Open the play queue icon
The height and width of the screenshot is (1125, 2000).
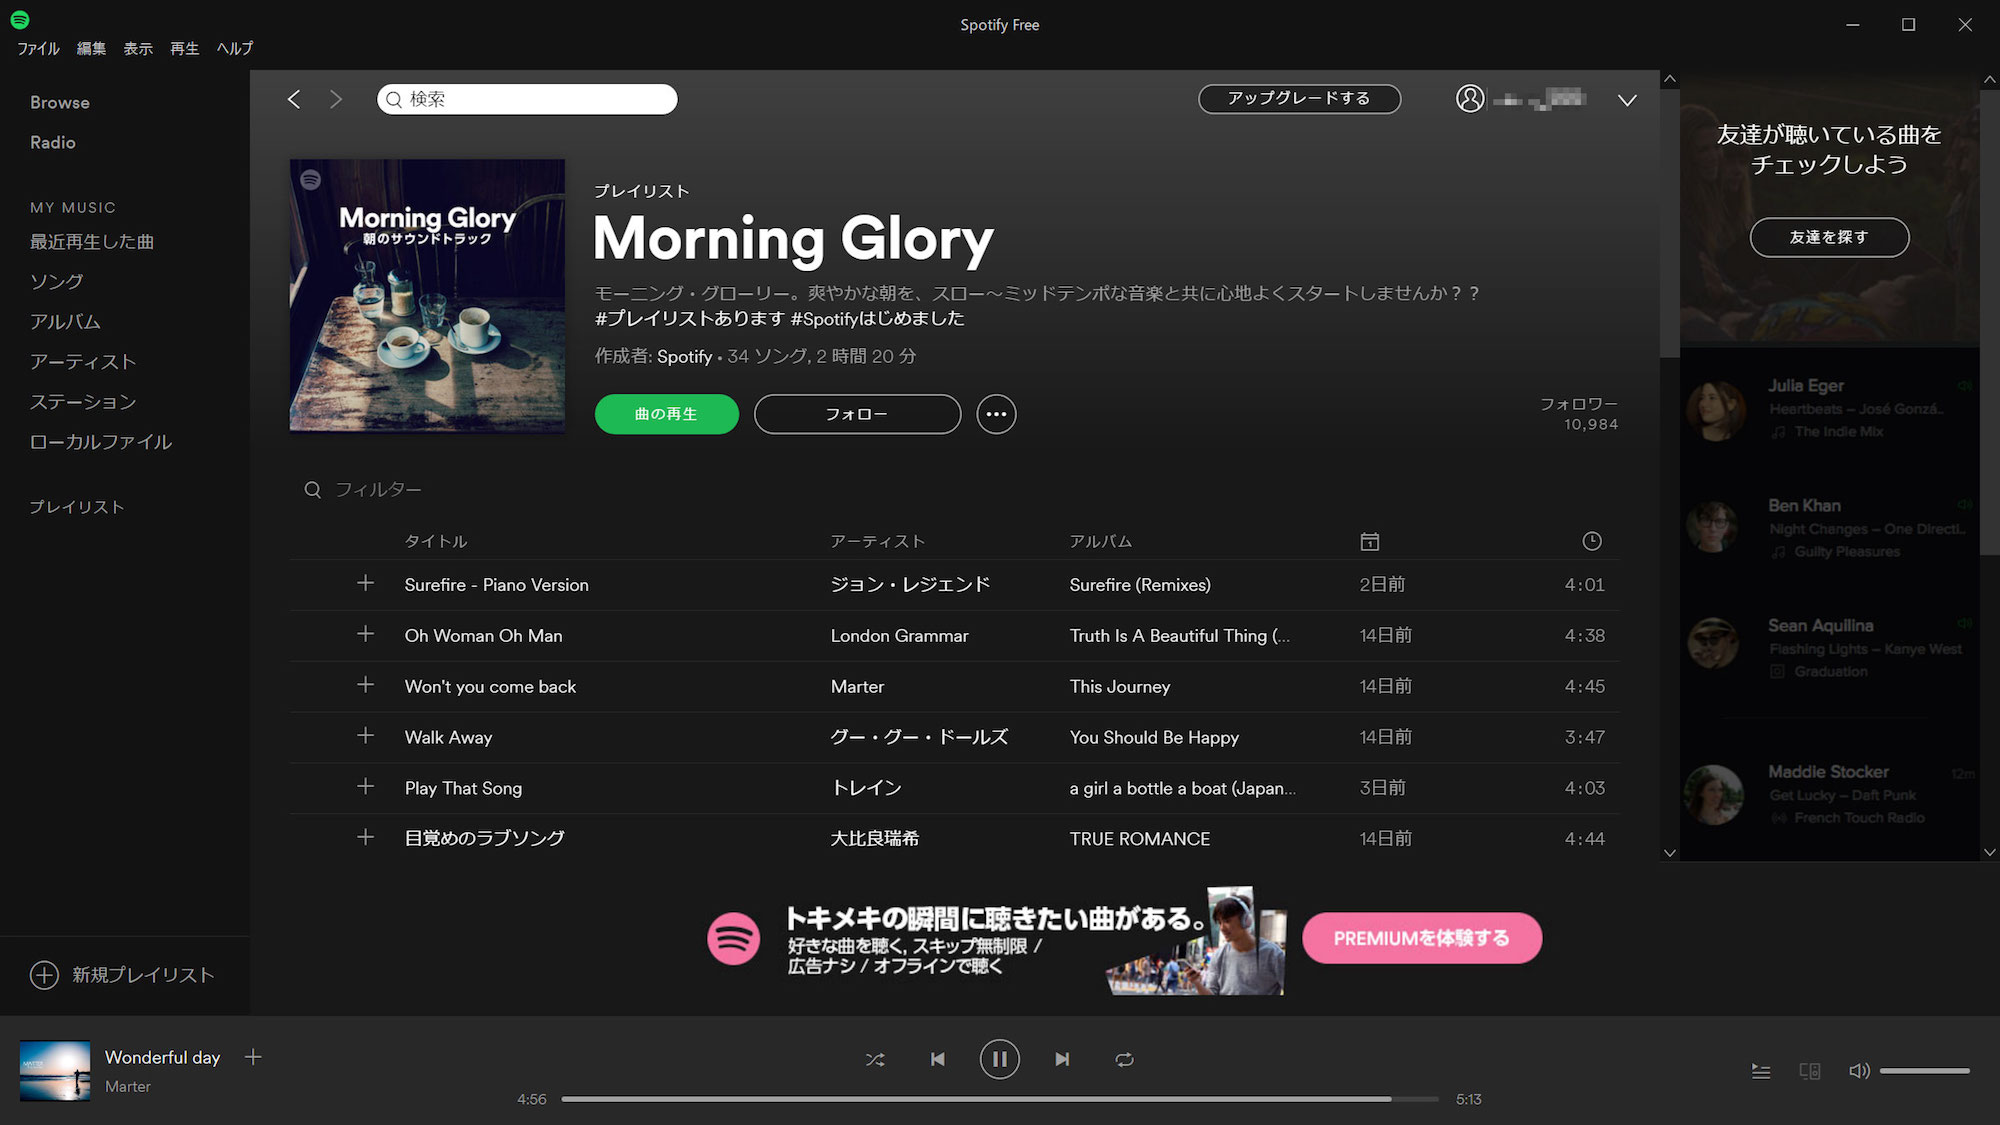click(x=1761, y=1071)
